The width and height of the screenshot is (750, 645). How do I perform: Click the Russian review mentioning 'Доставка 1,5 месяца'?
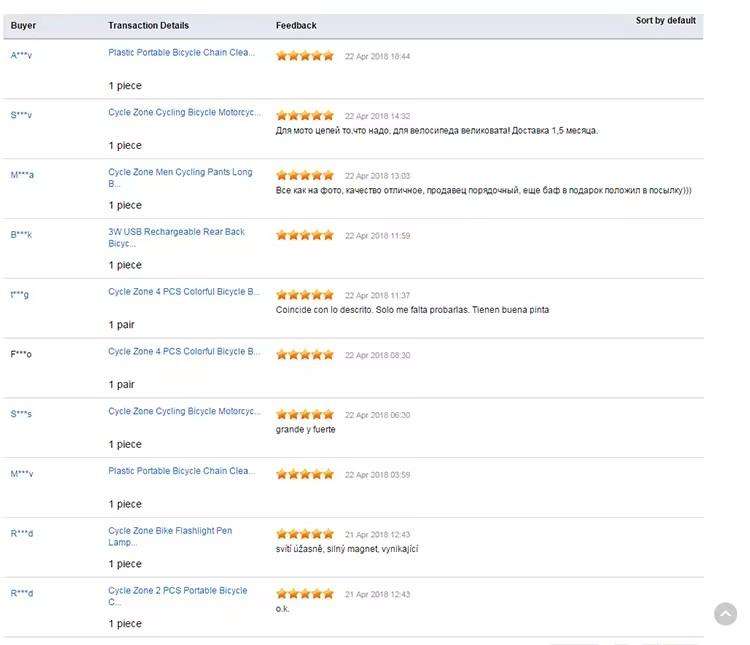tap(437, 131)
